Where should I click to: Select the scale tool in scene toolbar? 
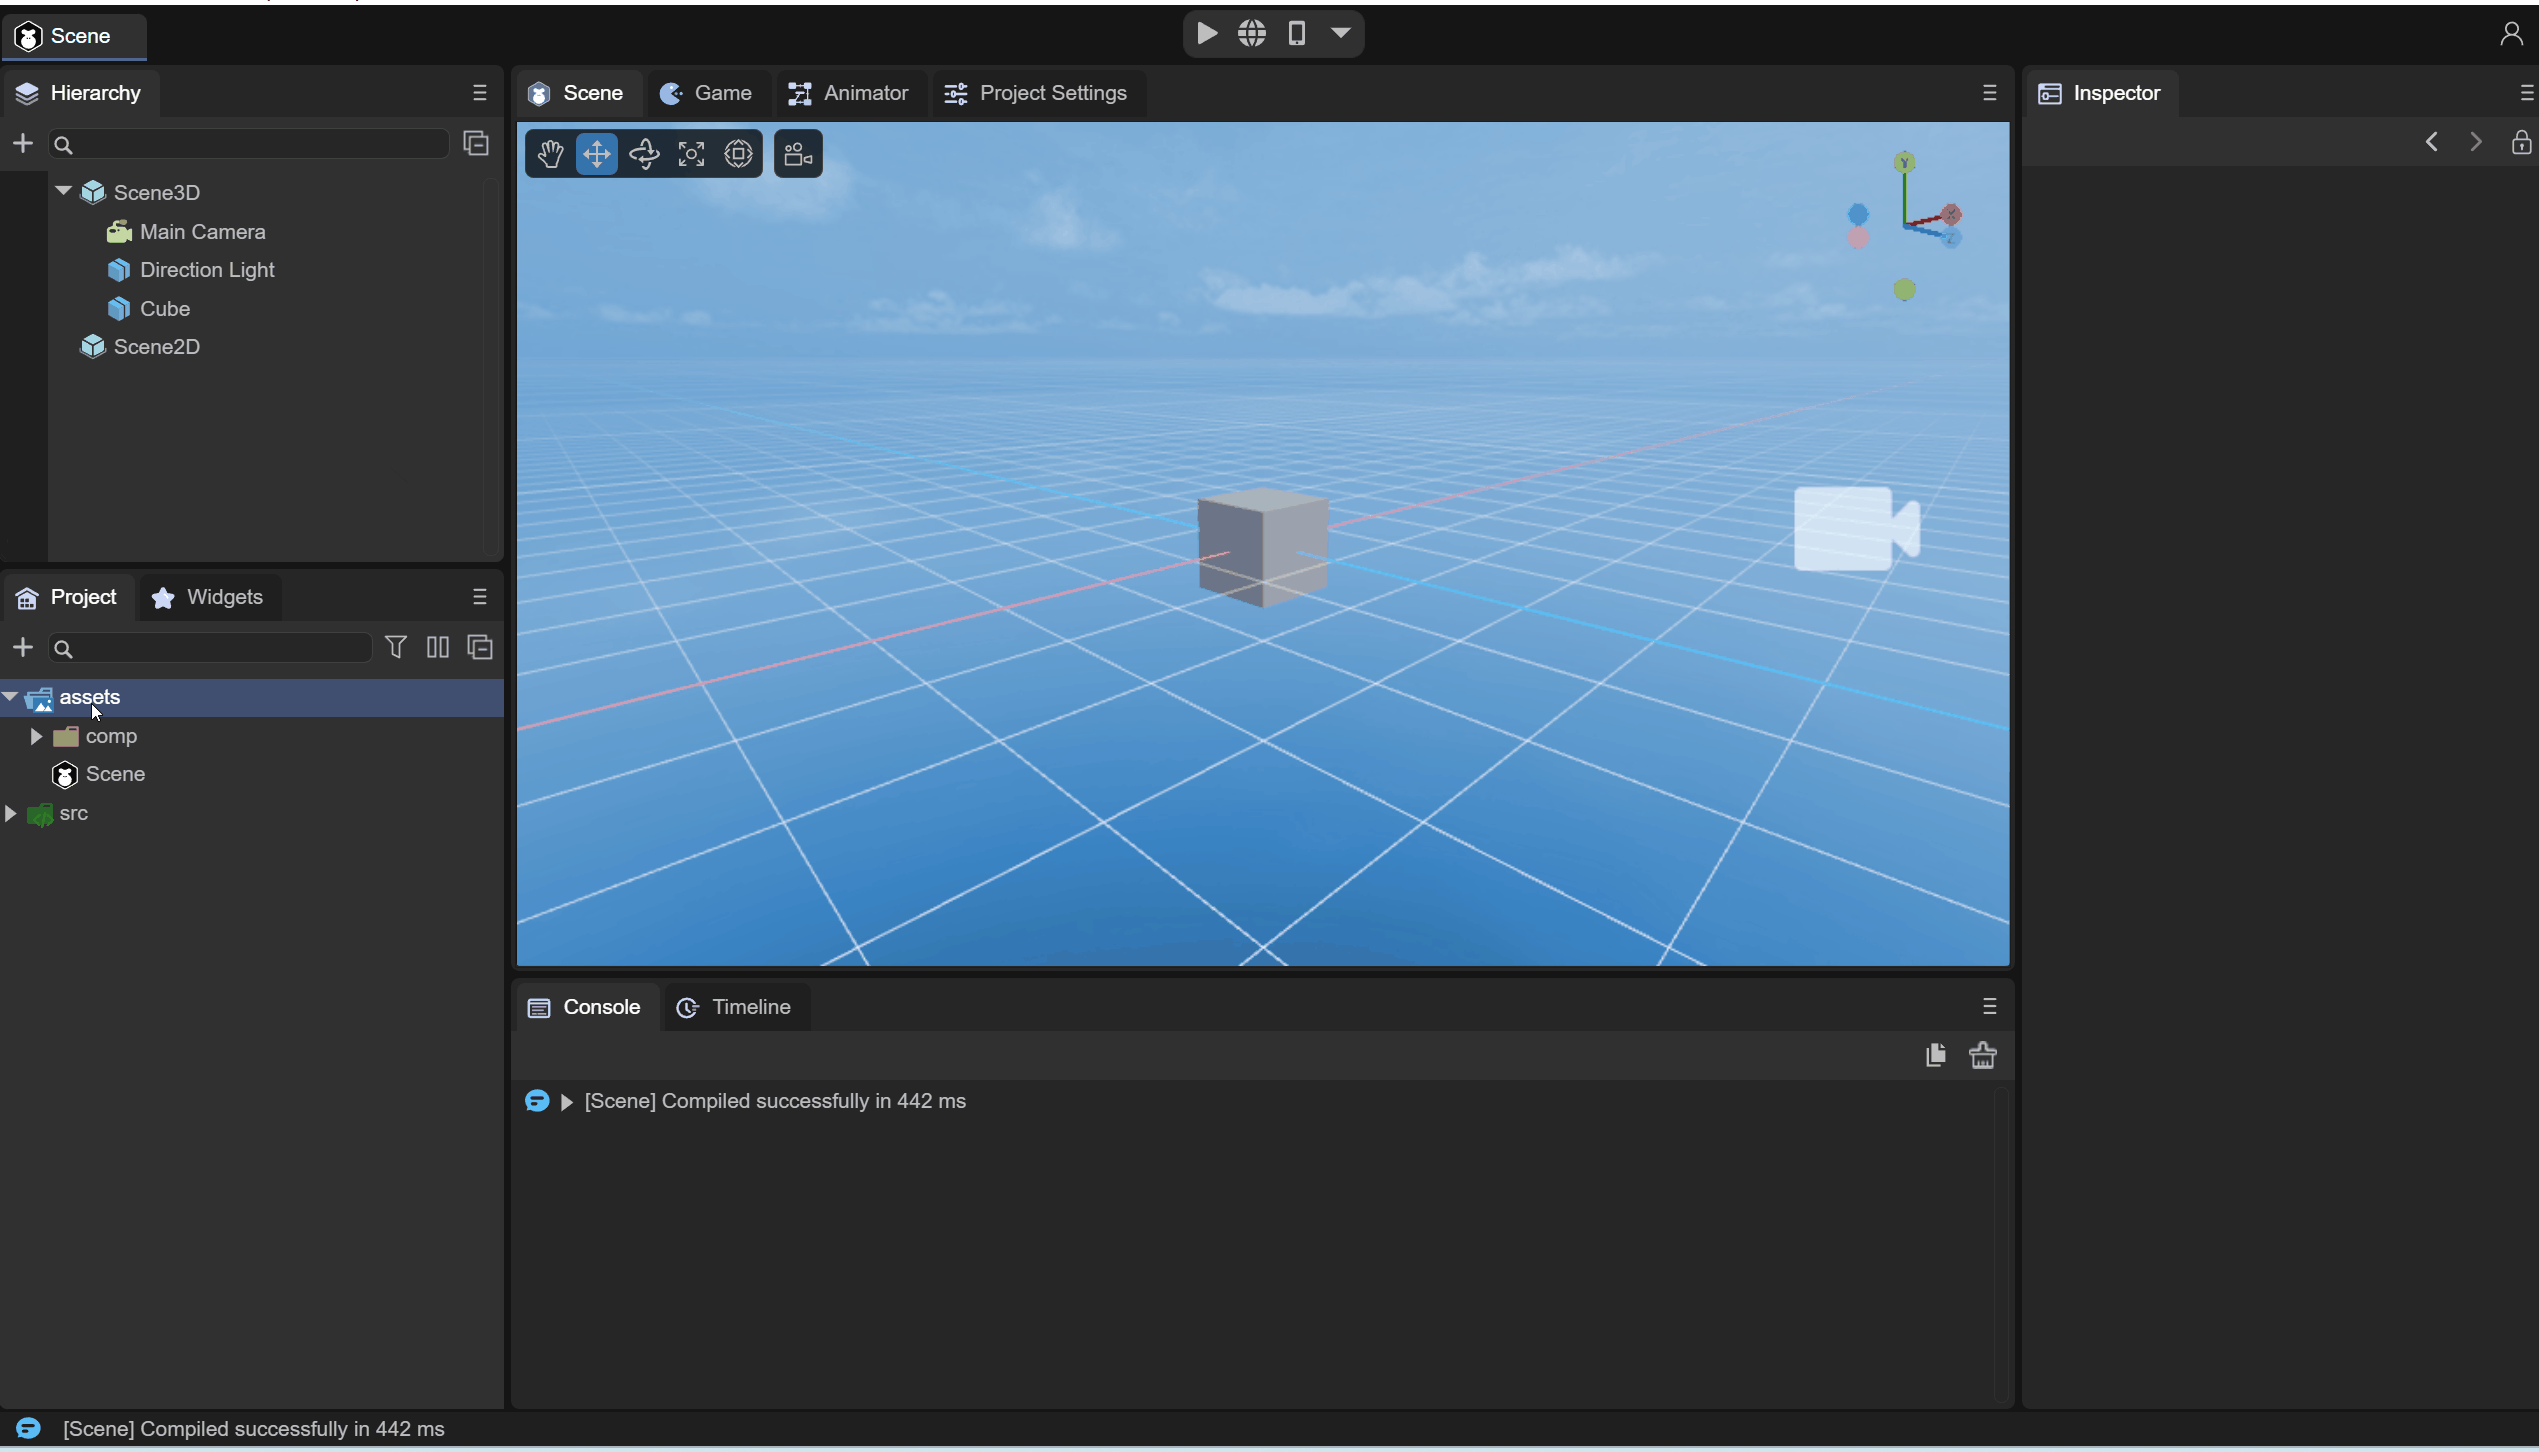(691, 154)
